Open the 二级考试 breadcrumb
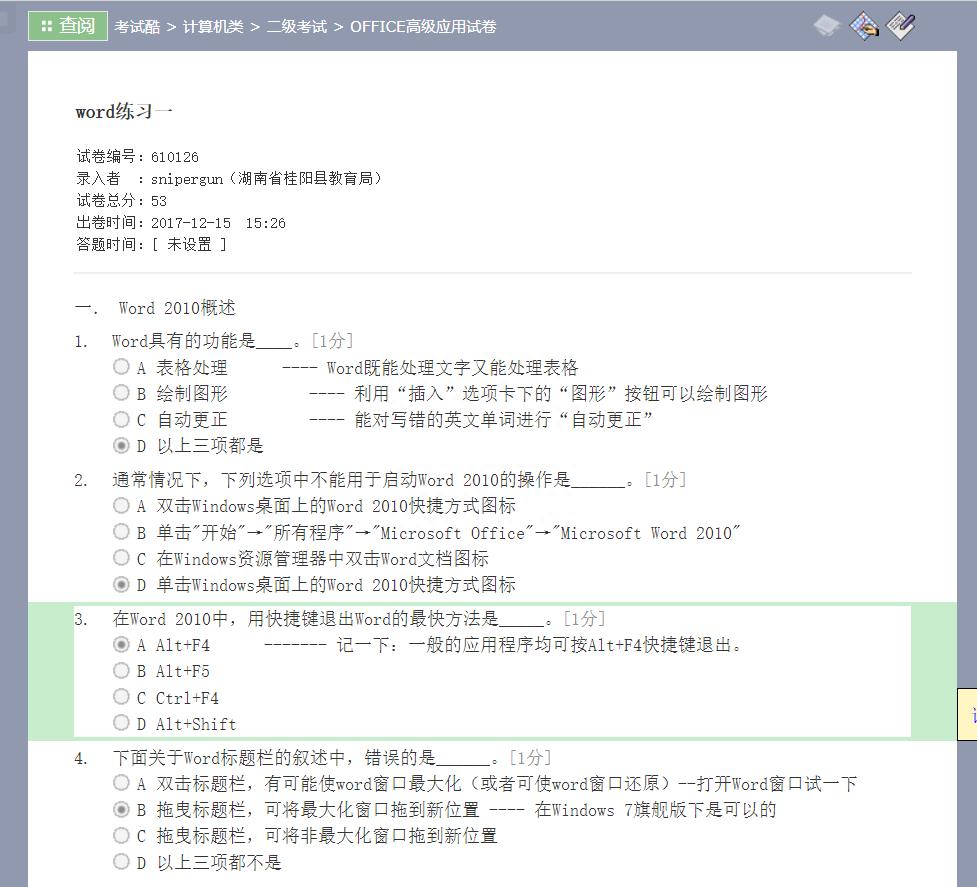Screen dimensions: 977x887 tap(297, 27)
